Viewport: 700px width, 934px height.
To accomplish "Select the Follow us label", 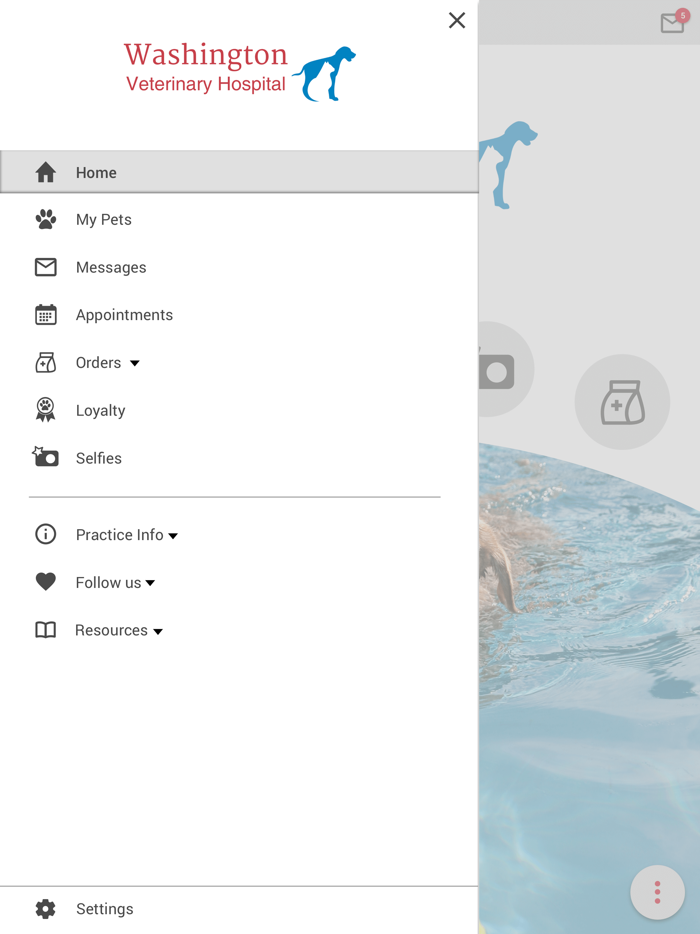I will [x=108, y=583].
